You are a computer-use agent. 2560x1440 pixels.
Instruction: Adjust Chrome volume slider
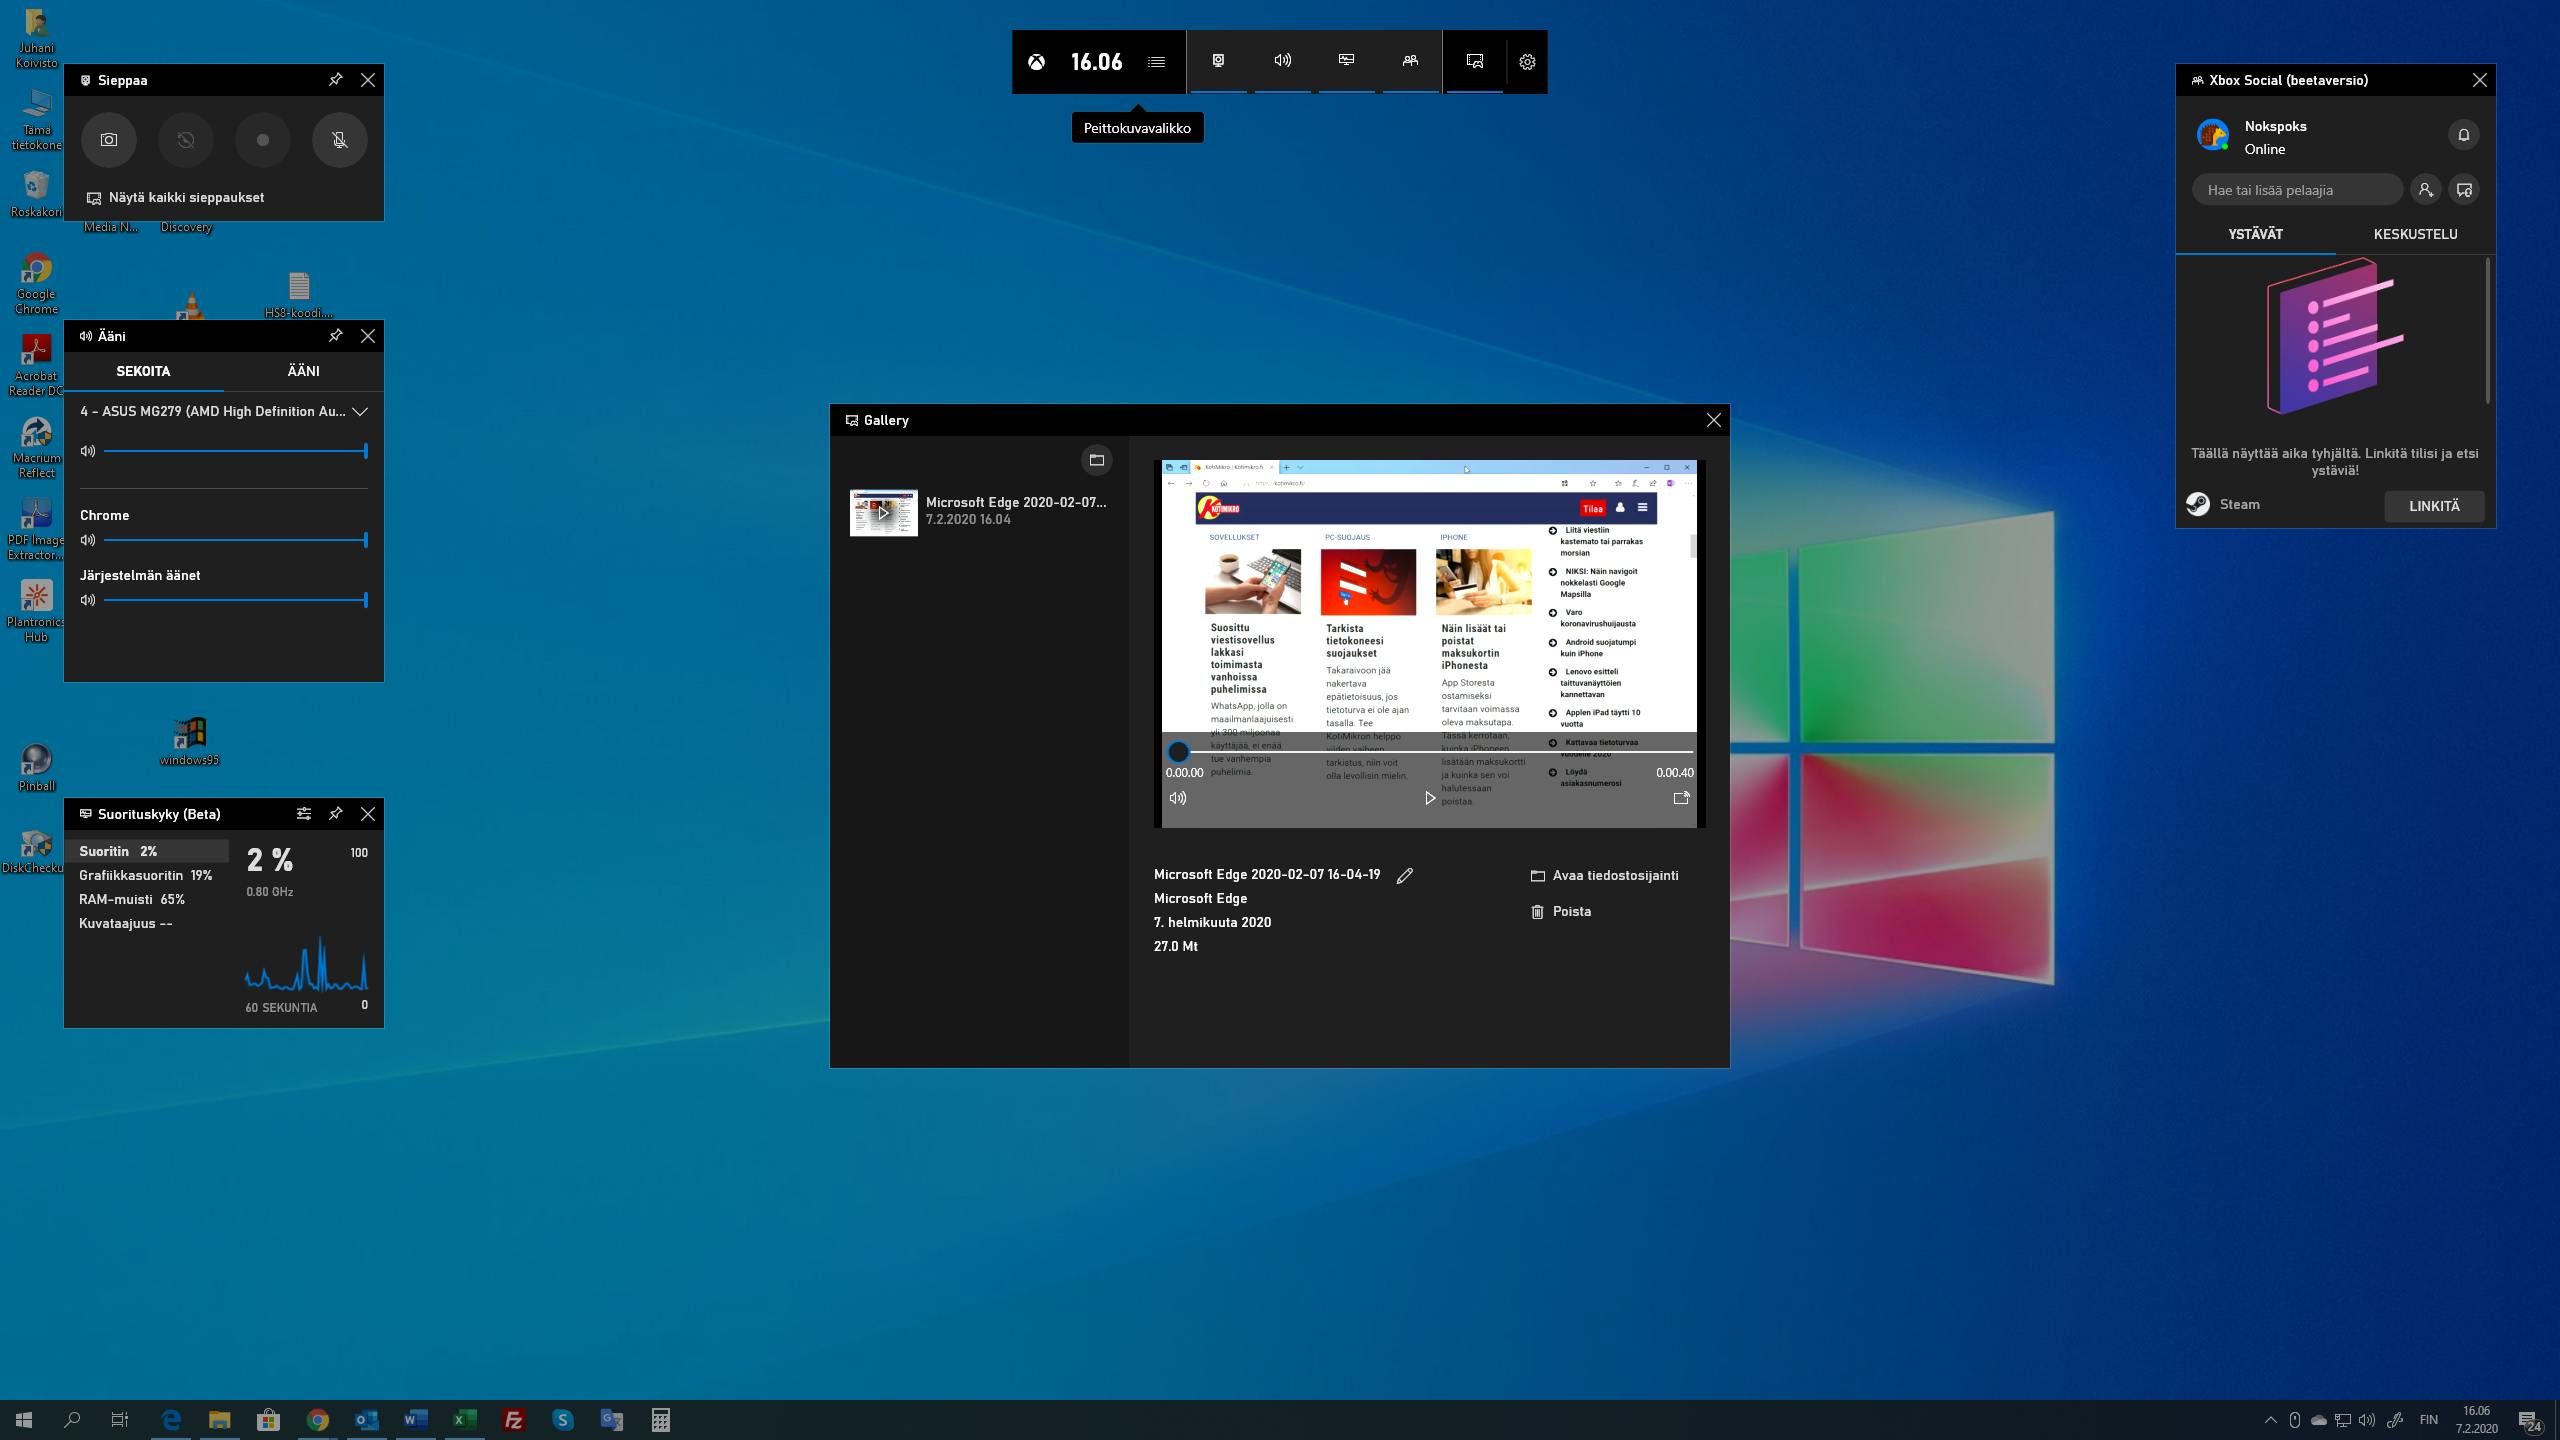(x=236, y=540)
